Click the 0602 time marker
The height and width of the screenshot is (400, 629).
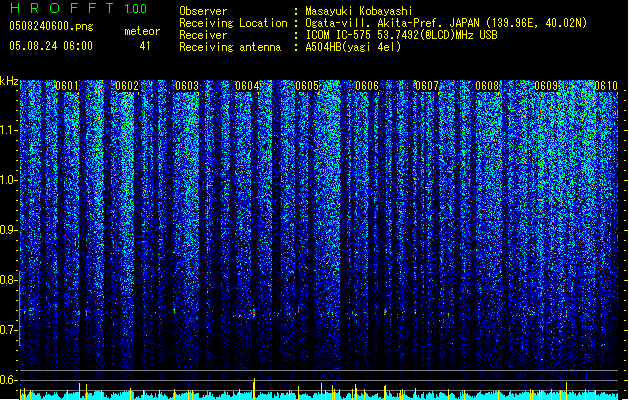coord(127,86)
